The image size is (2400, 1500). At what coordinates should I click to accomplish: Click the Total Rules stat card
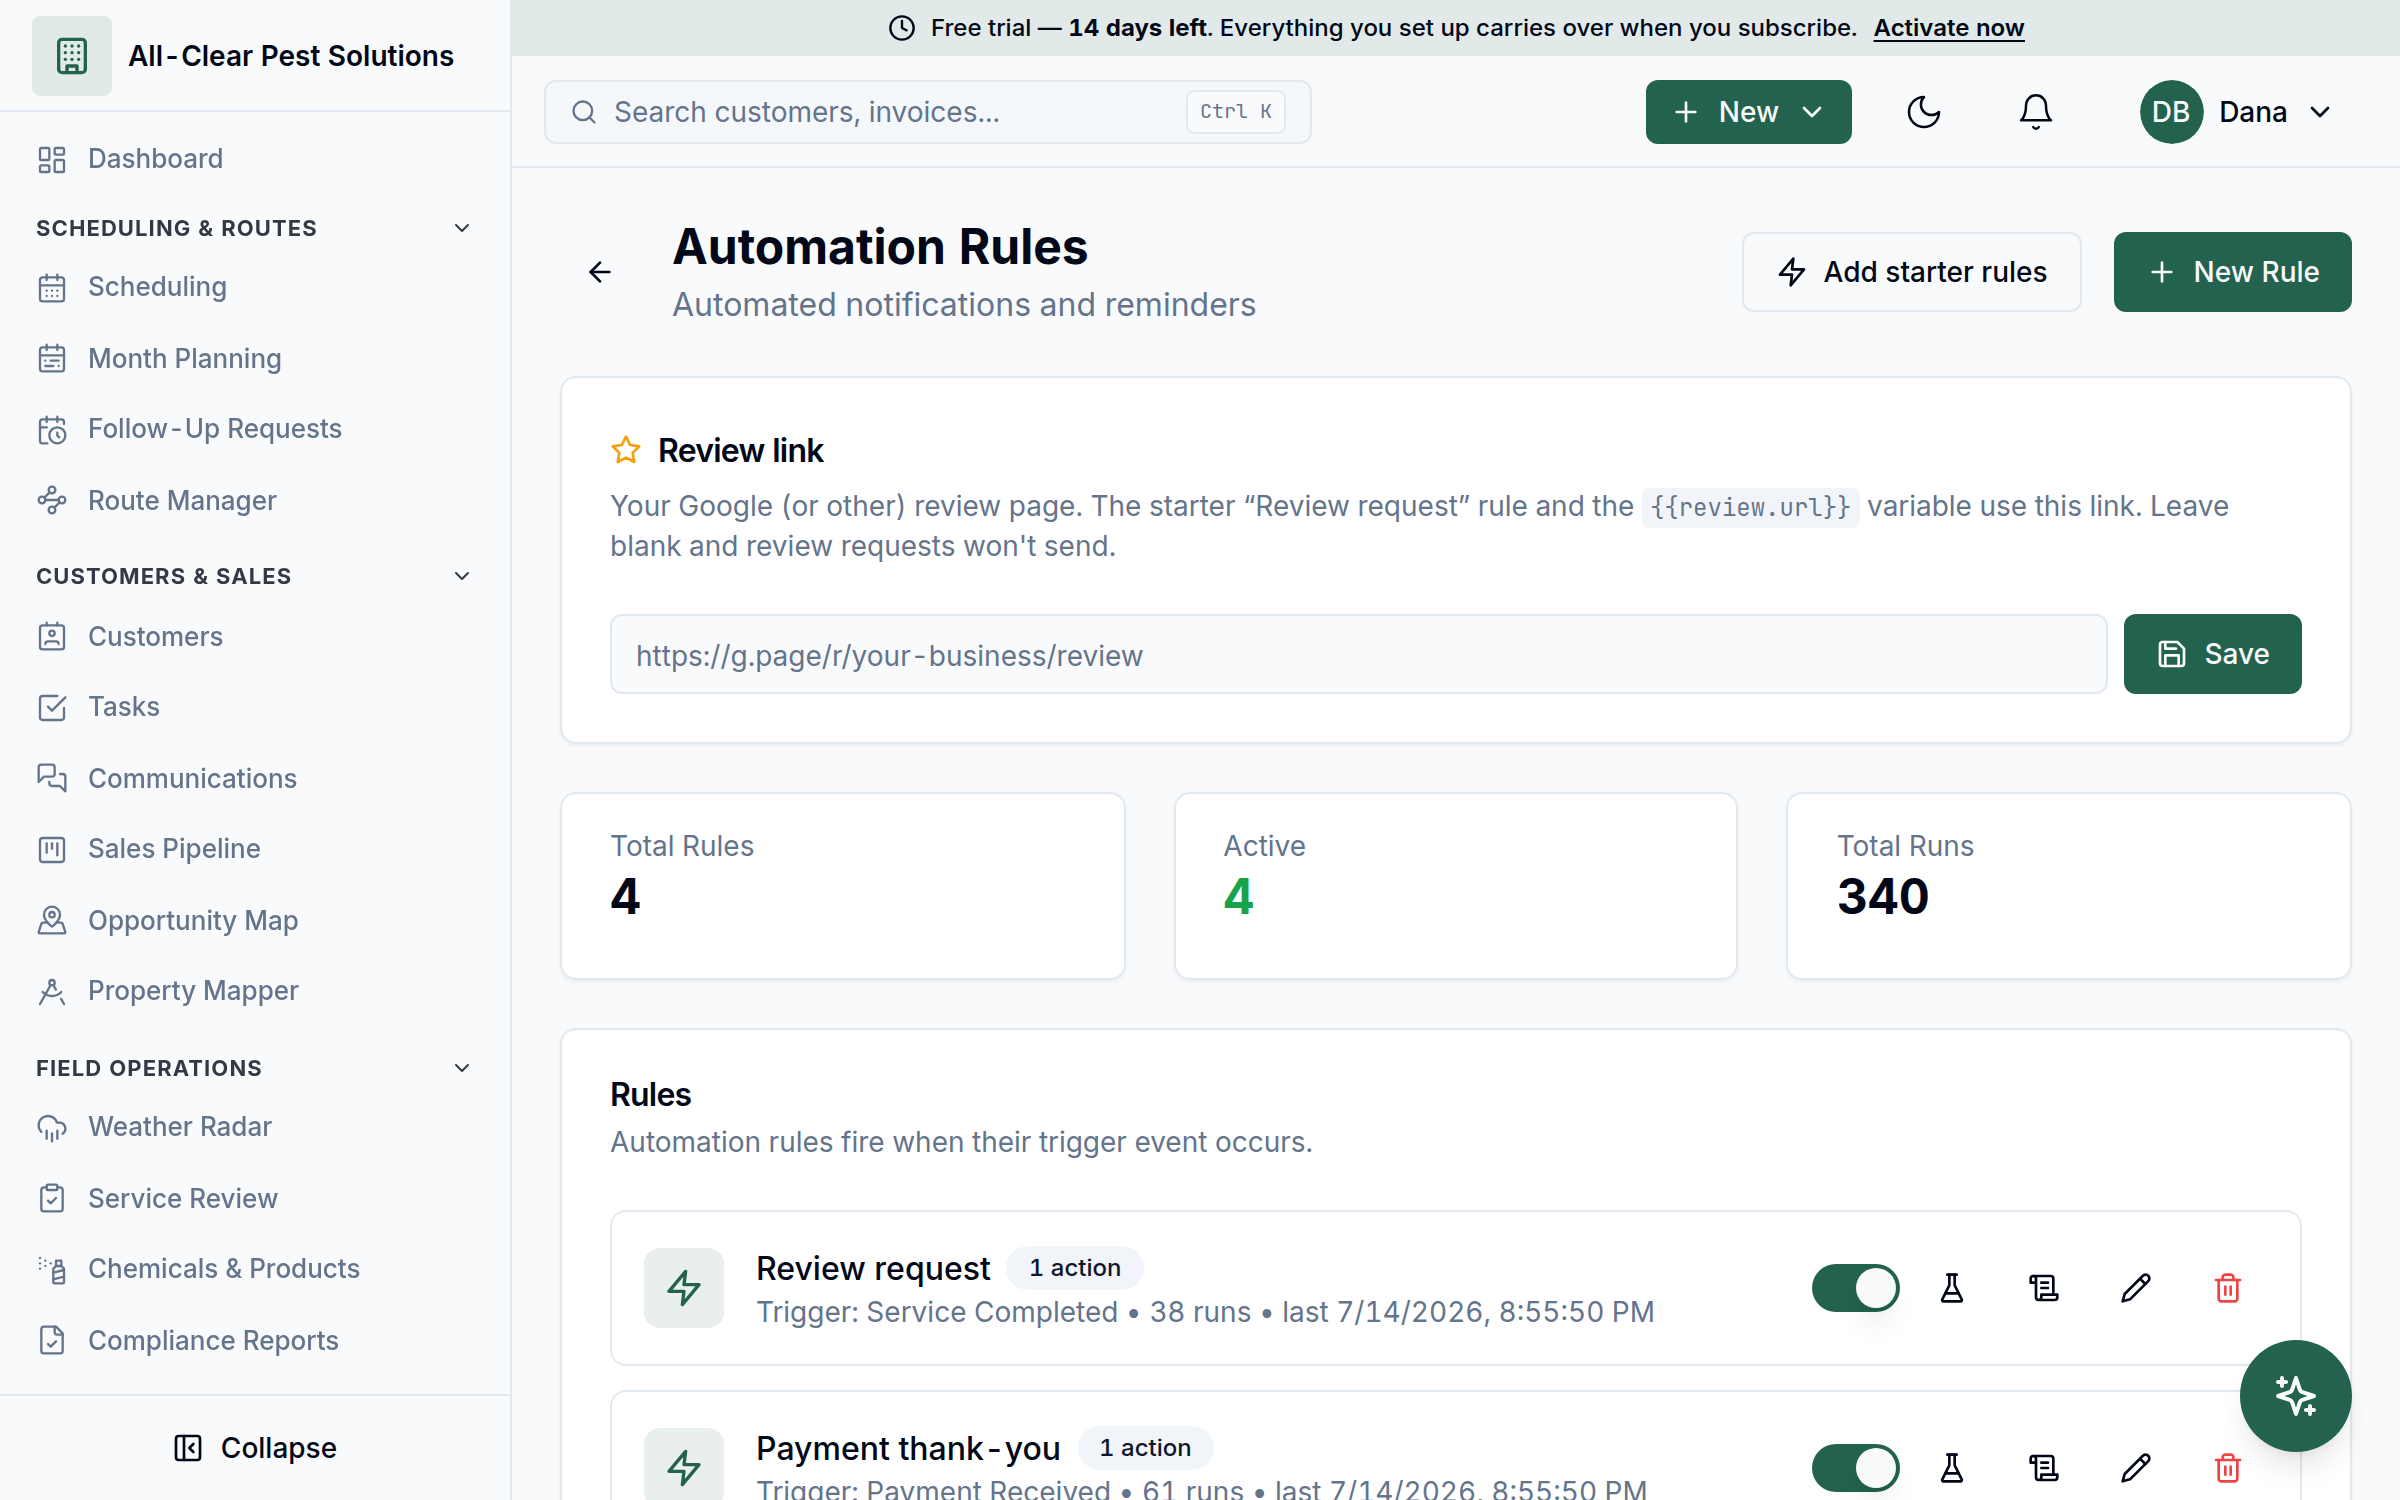pos(842,886)
